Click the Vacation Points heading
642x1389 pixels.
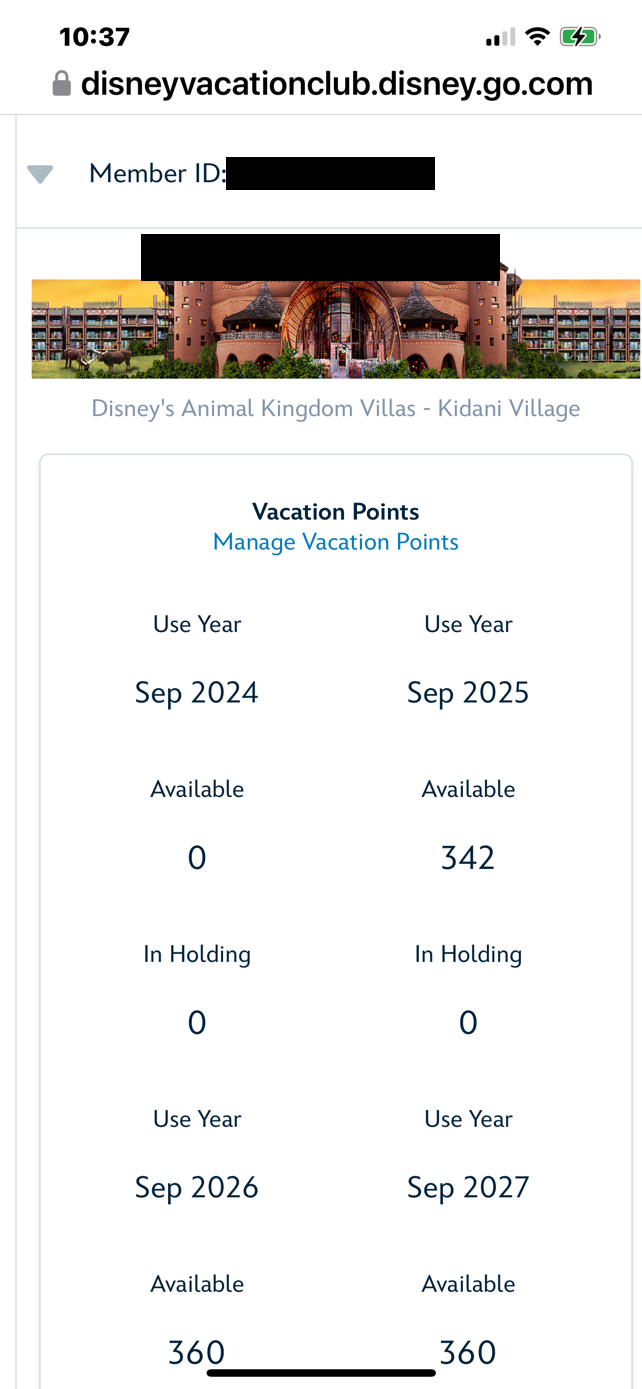point(336,512)
